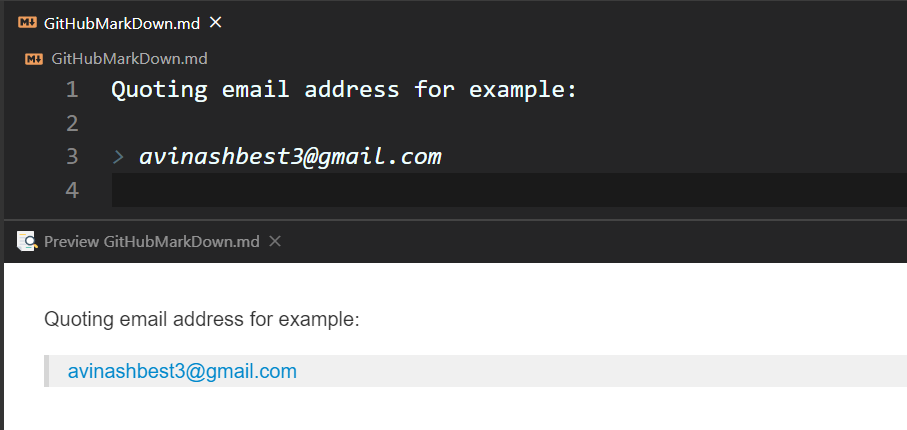Click the Markdown icon in the breadcrumb
Image resolution: width=907 pixels, height=430 pixels.
coord(34,58)
